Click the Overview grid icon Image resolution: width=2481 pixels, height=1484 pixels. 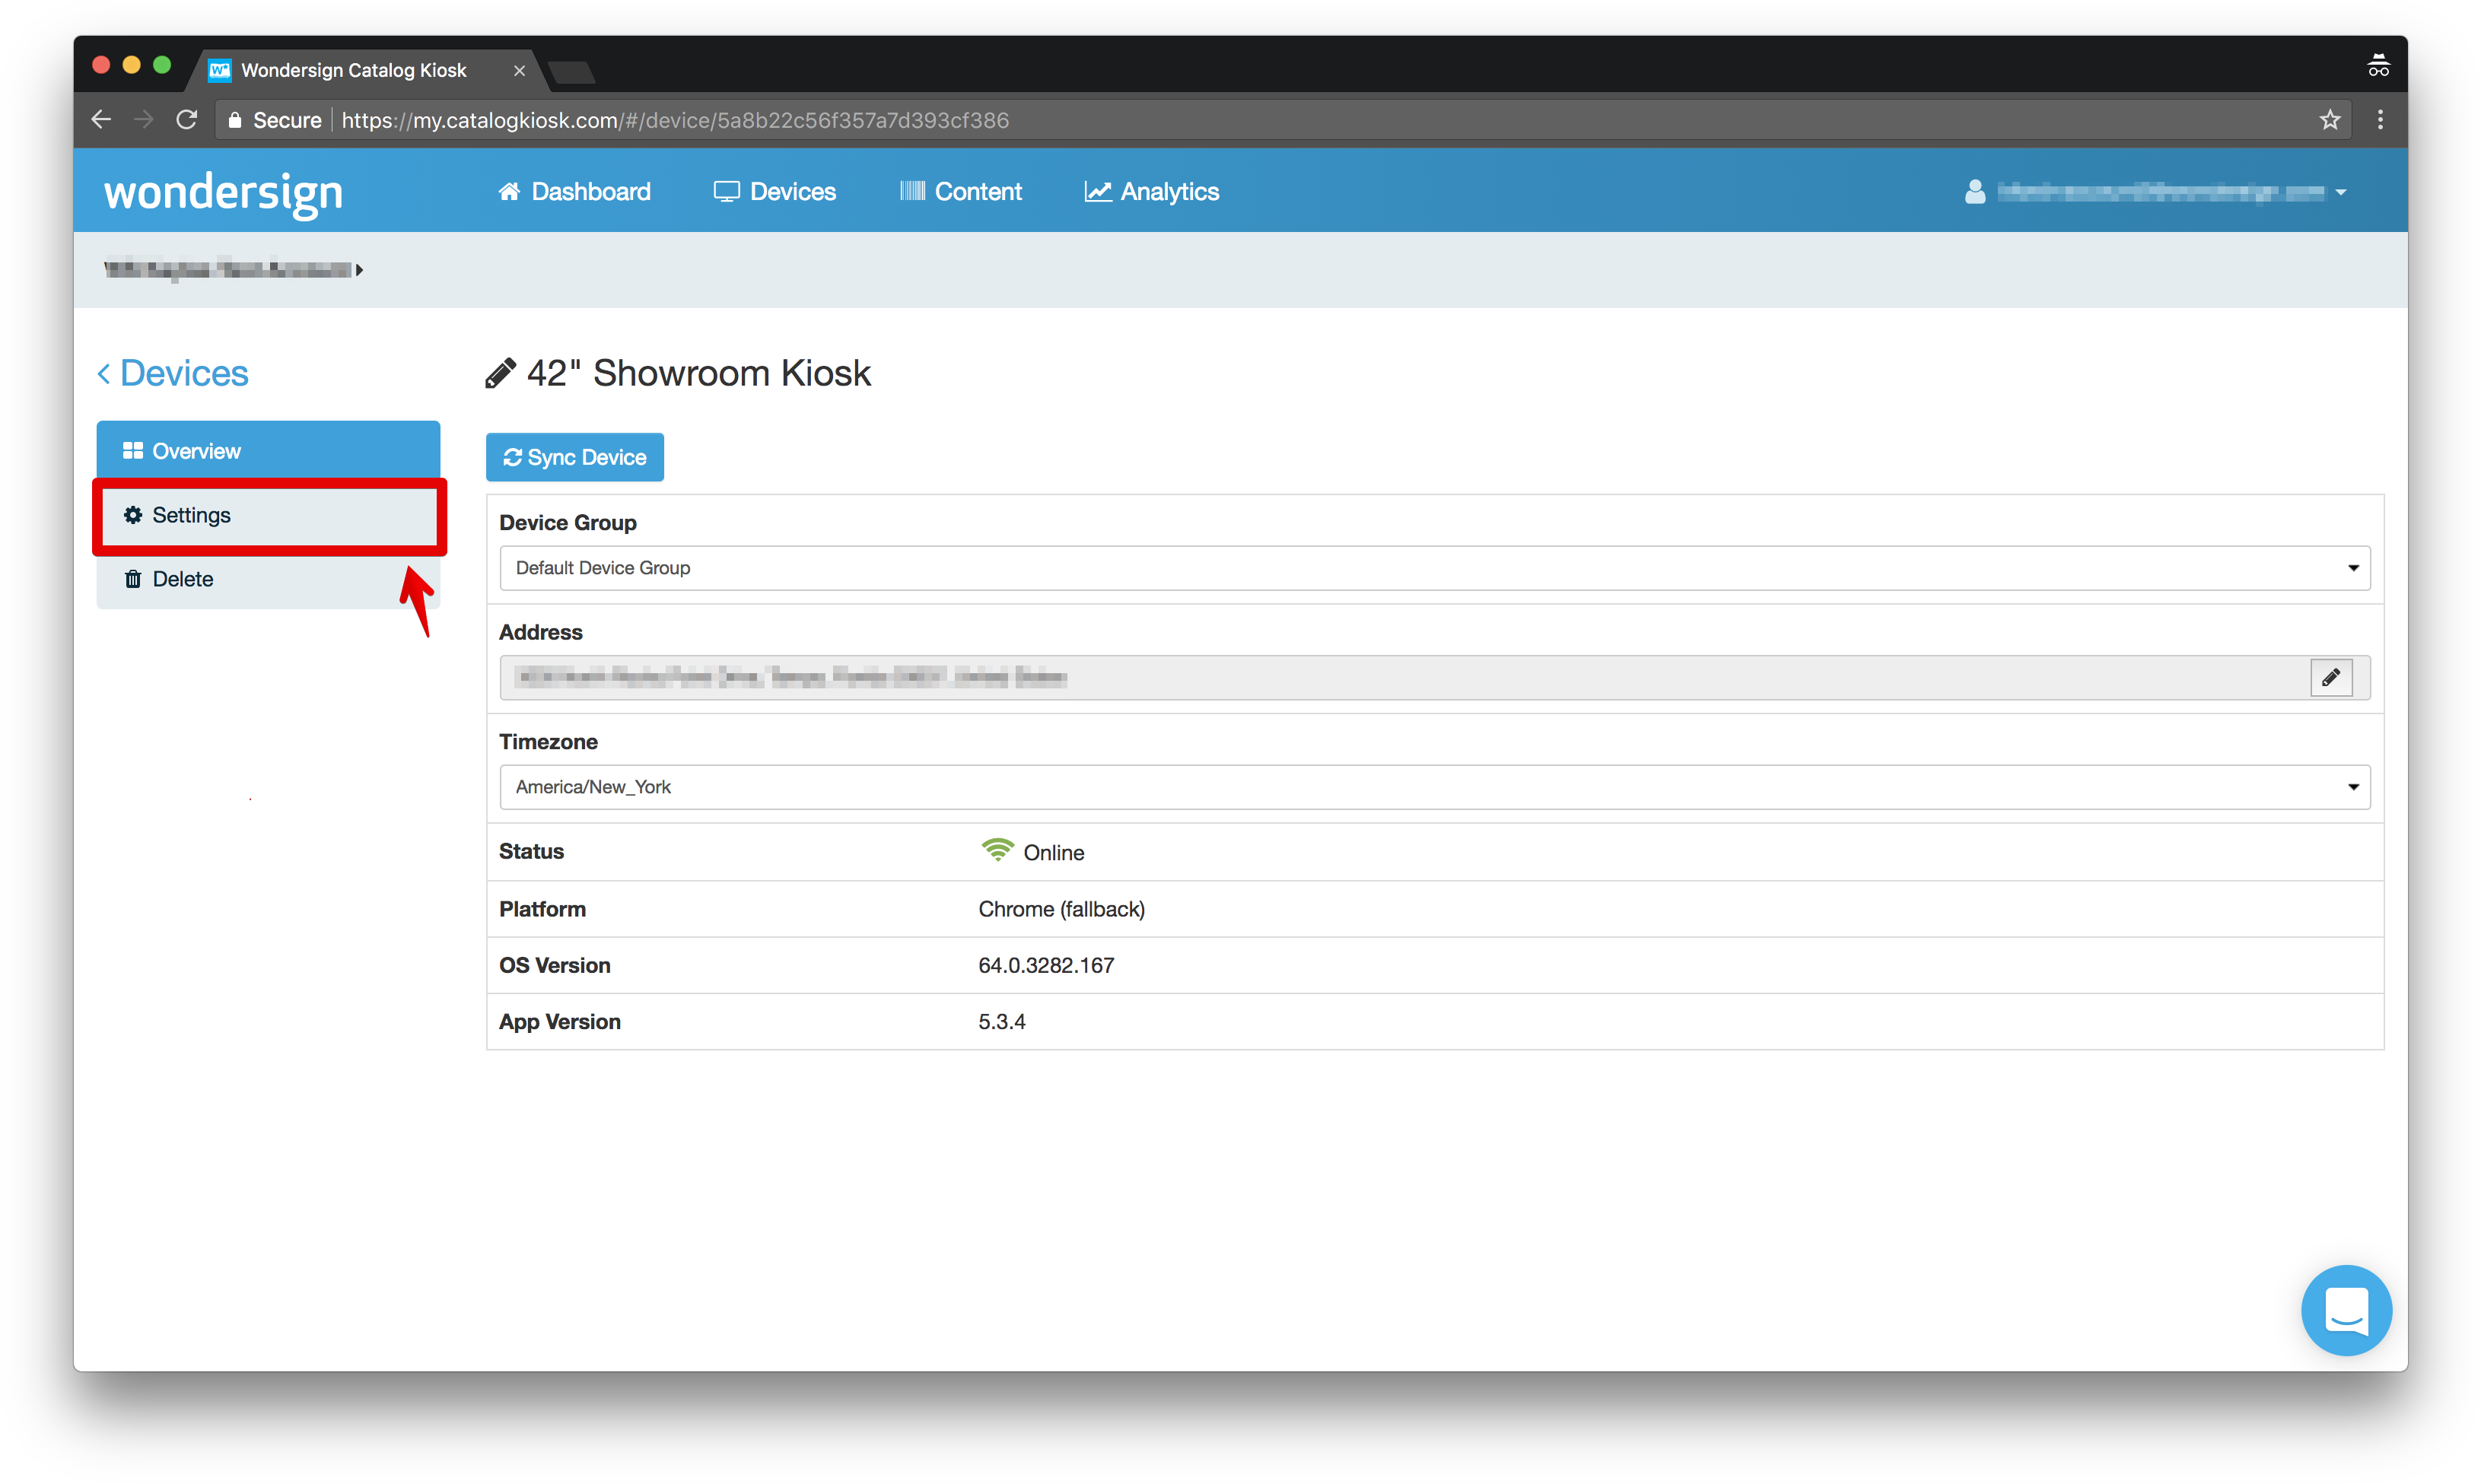point(133,451)
